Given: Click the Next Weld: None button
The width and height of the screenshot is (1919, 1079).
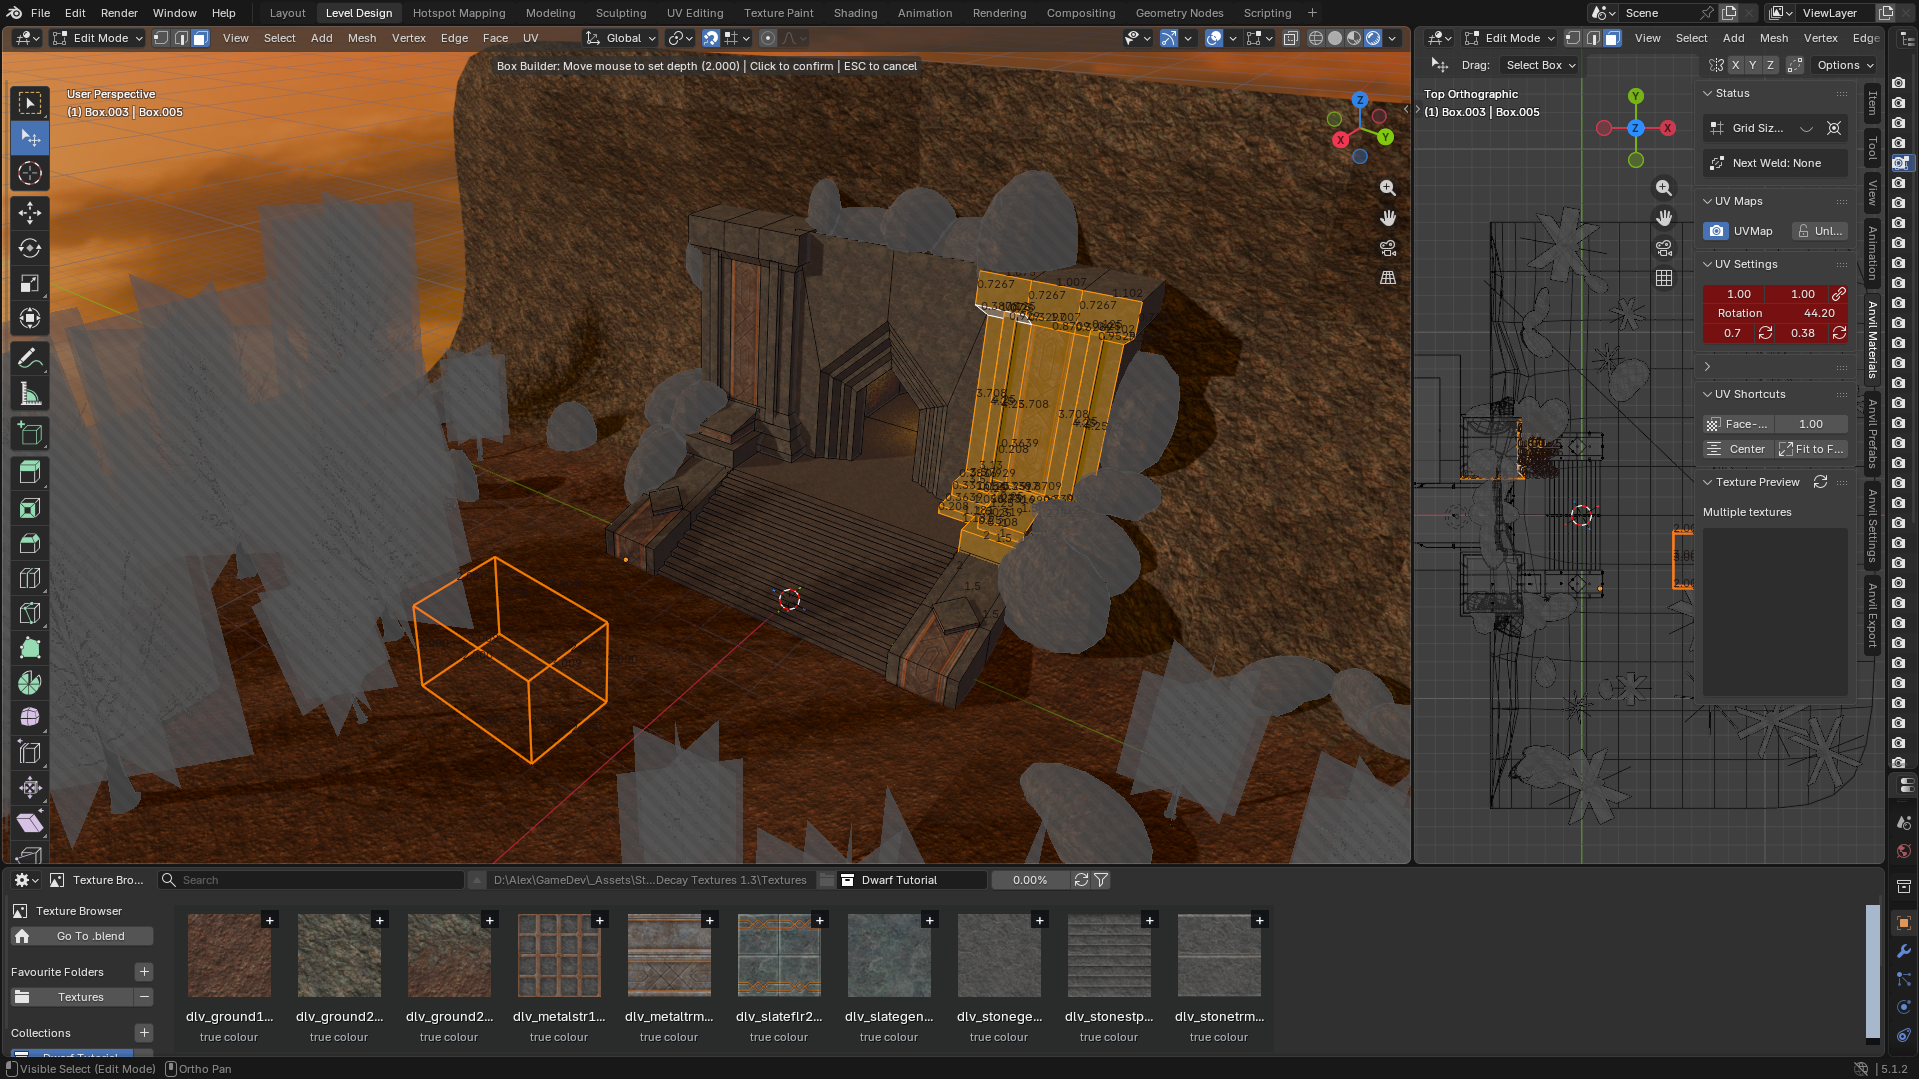Looking at the screenshot, I should (x=1775, y=163).
